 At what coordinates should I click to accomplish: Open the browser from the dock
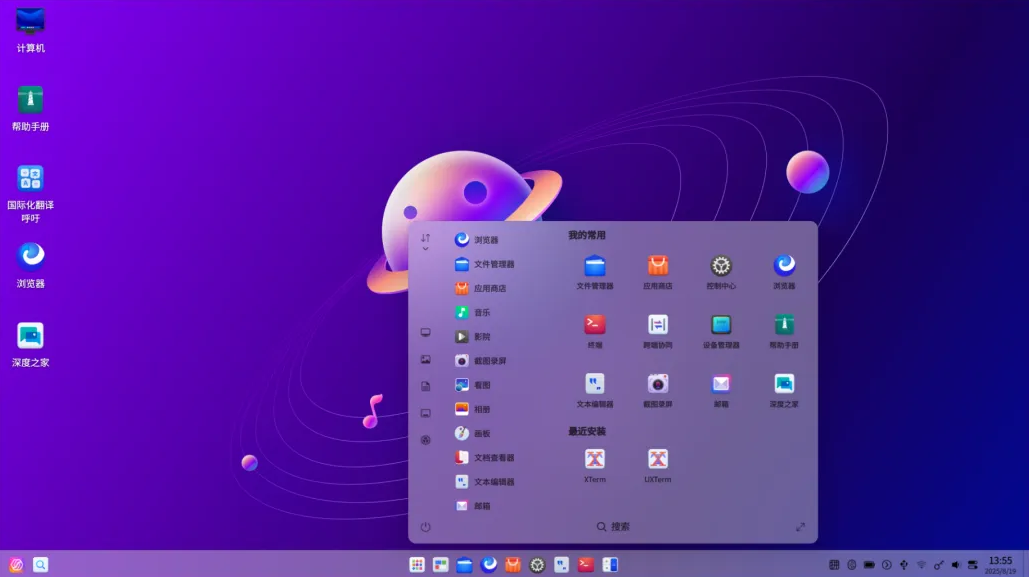pos(489,565)
